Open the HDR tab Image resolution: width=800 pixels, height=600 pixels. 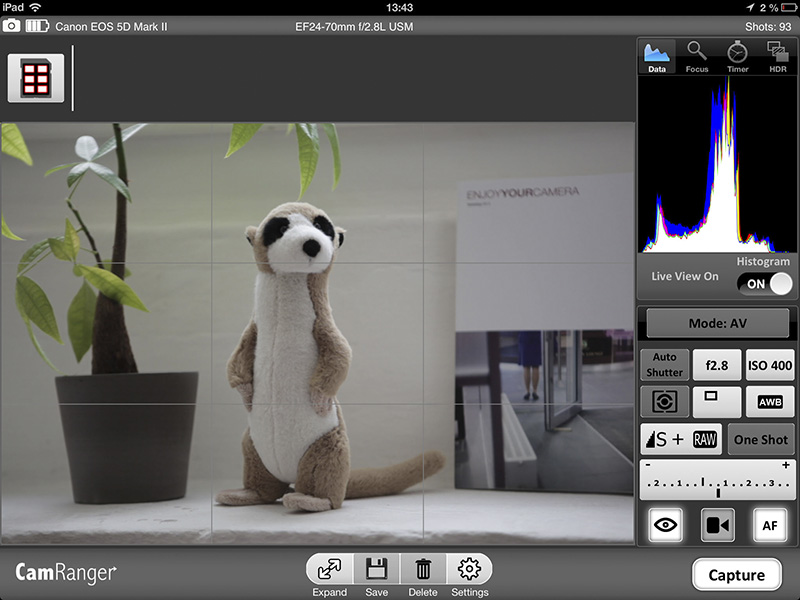tap(777, 57)
